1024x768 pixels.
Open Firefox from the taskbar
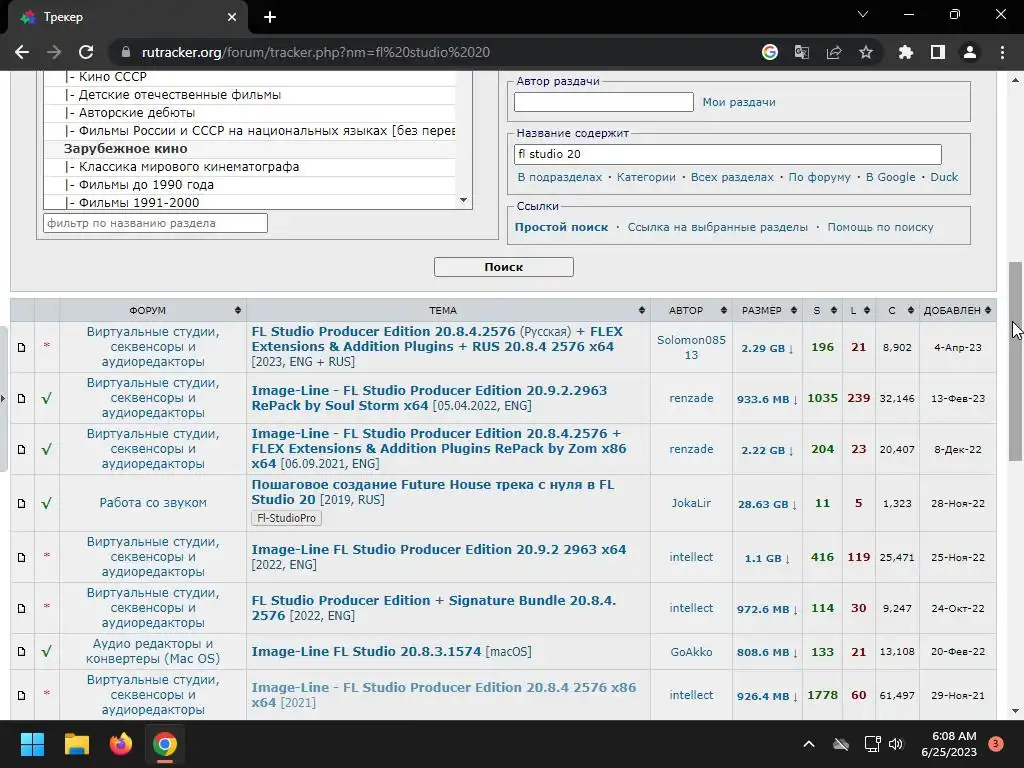coord(121,744)
